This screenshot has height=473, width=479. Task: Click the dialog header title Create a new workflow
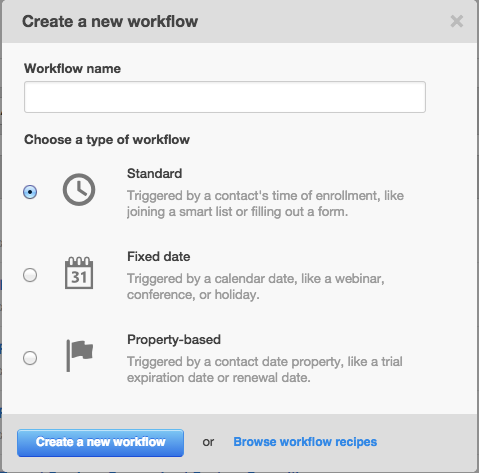coord(110,21)
